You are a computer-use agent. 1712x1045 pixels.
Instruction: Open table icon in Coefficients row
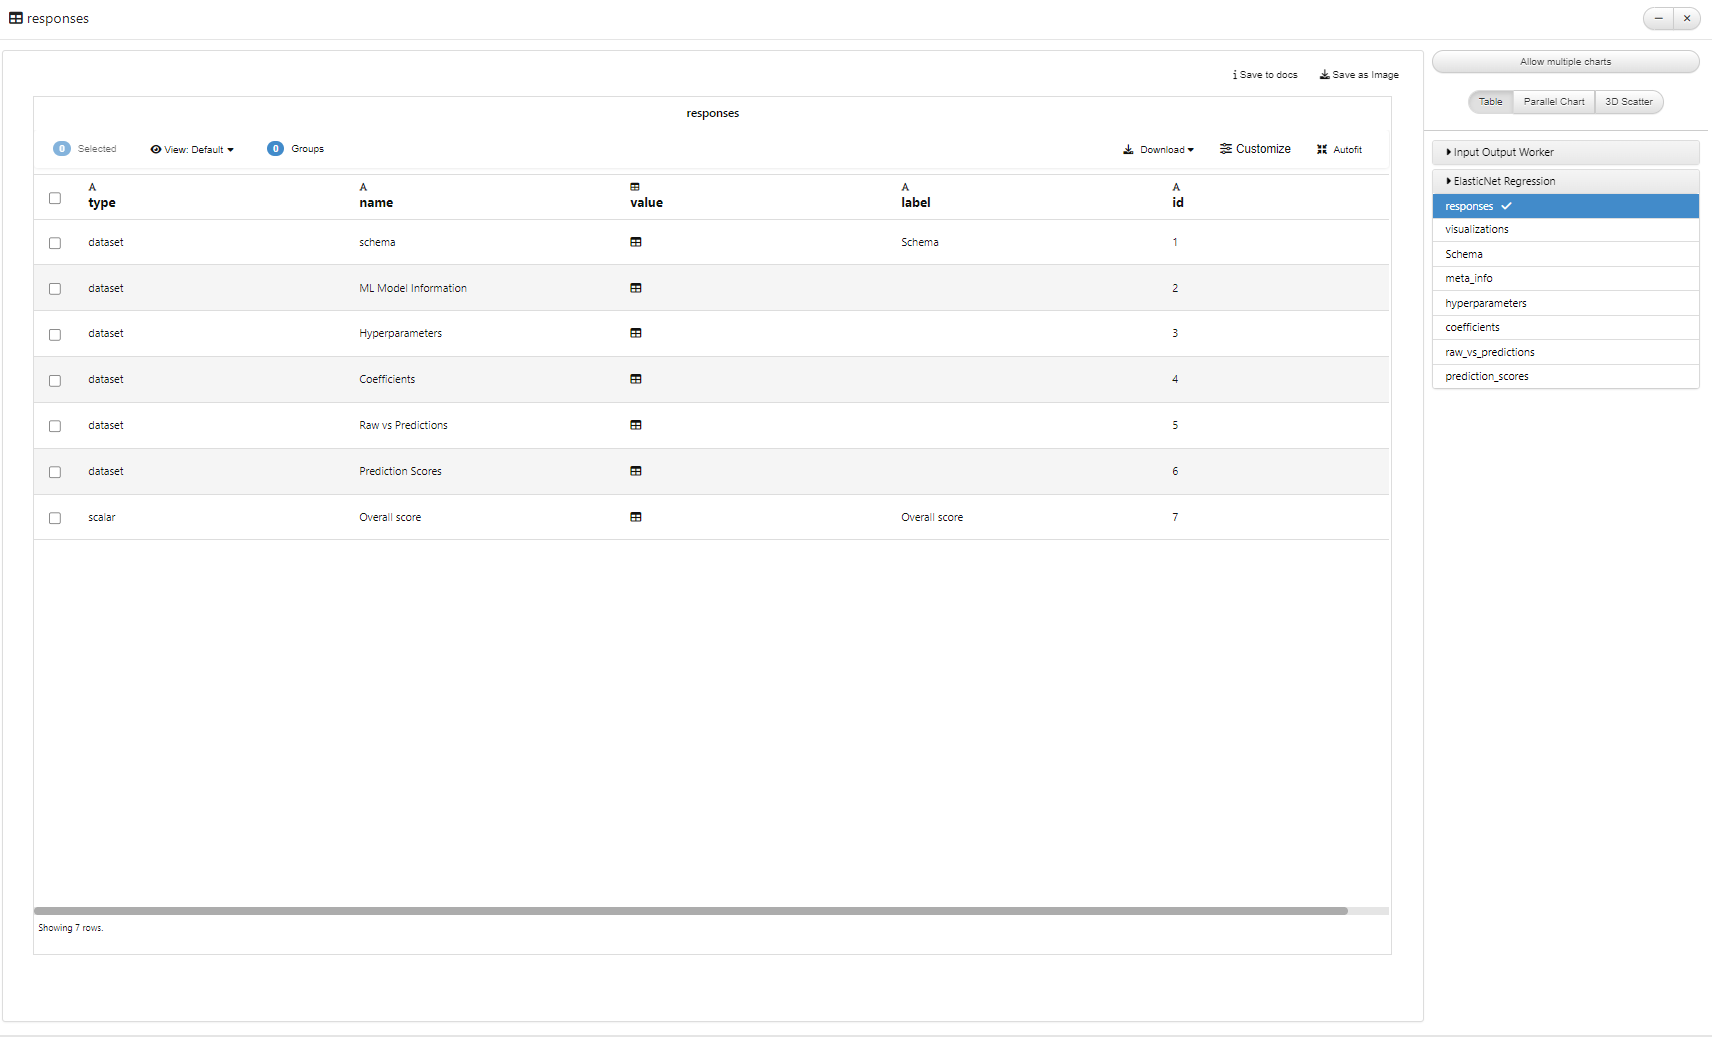click(635, 379)
